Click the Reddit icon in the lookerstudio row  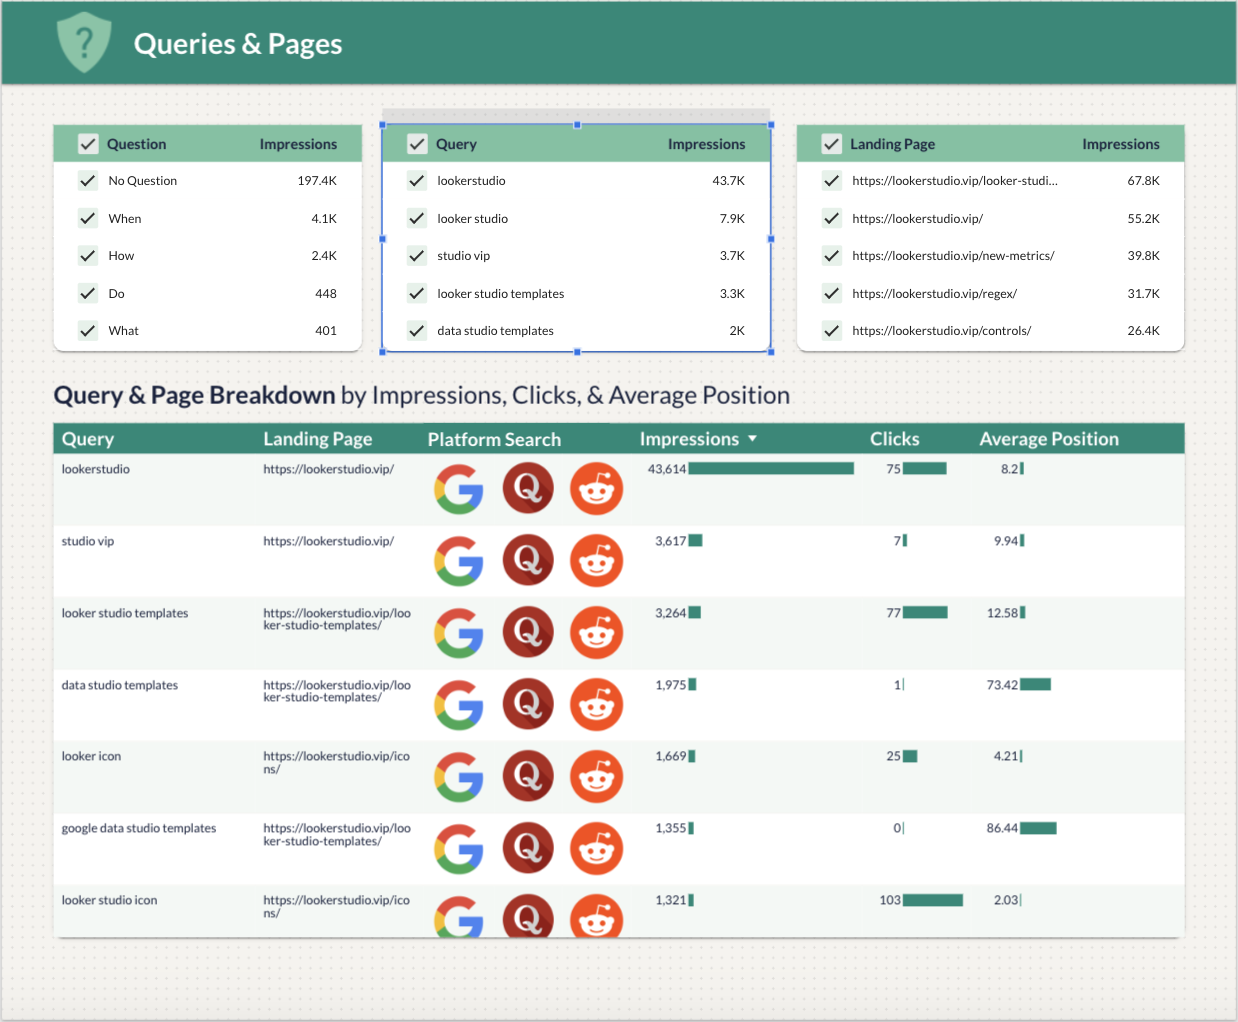click(597, 489)
